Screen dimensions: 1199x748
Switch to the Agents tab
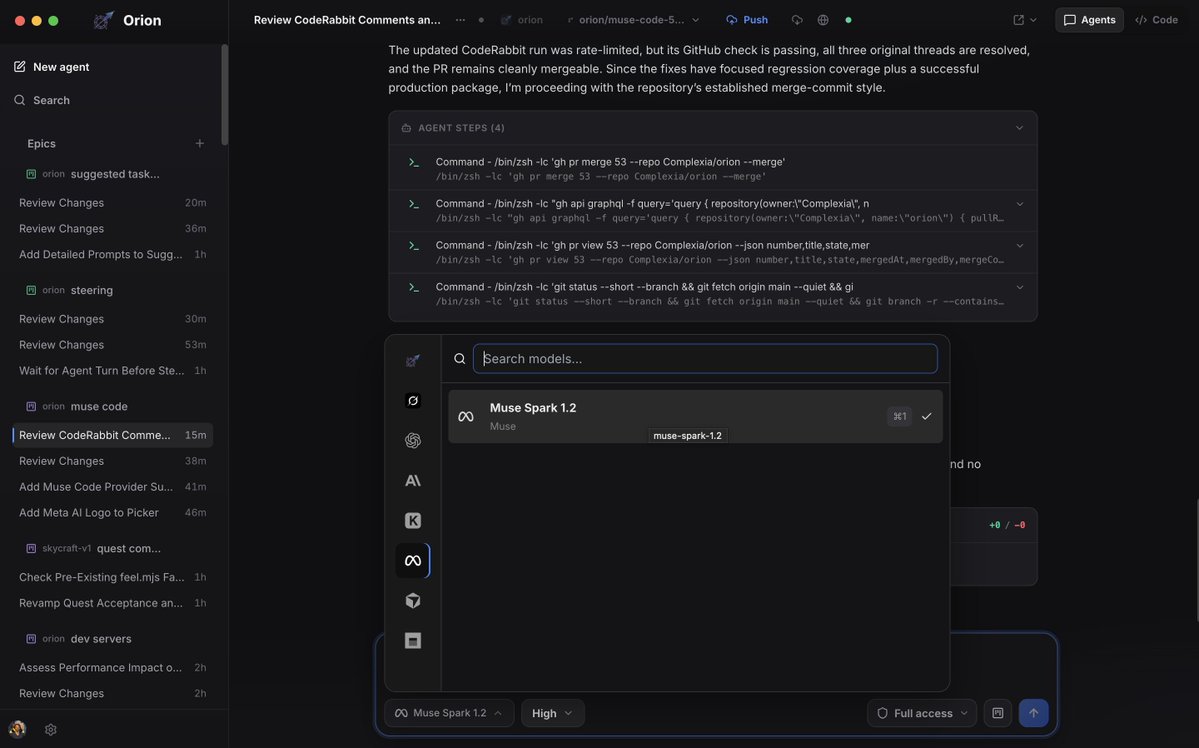[1090, 20]
